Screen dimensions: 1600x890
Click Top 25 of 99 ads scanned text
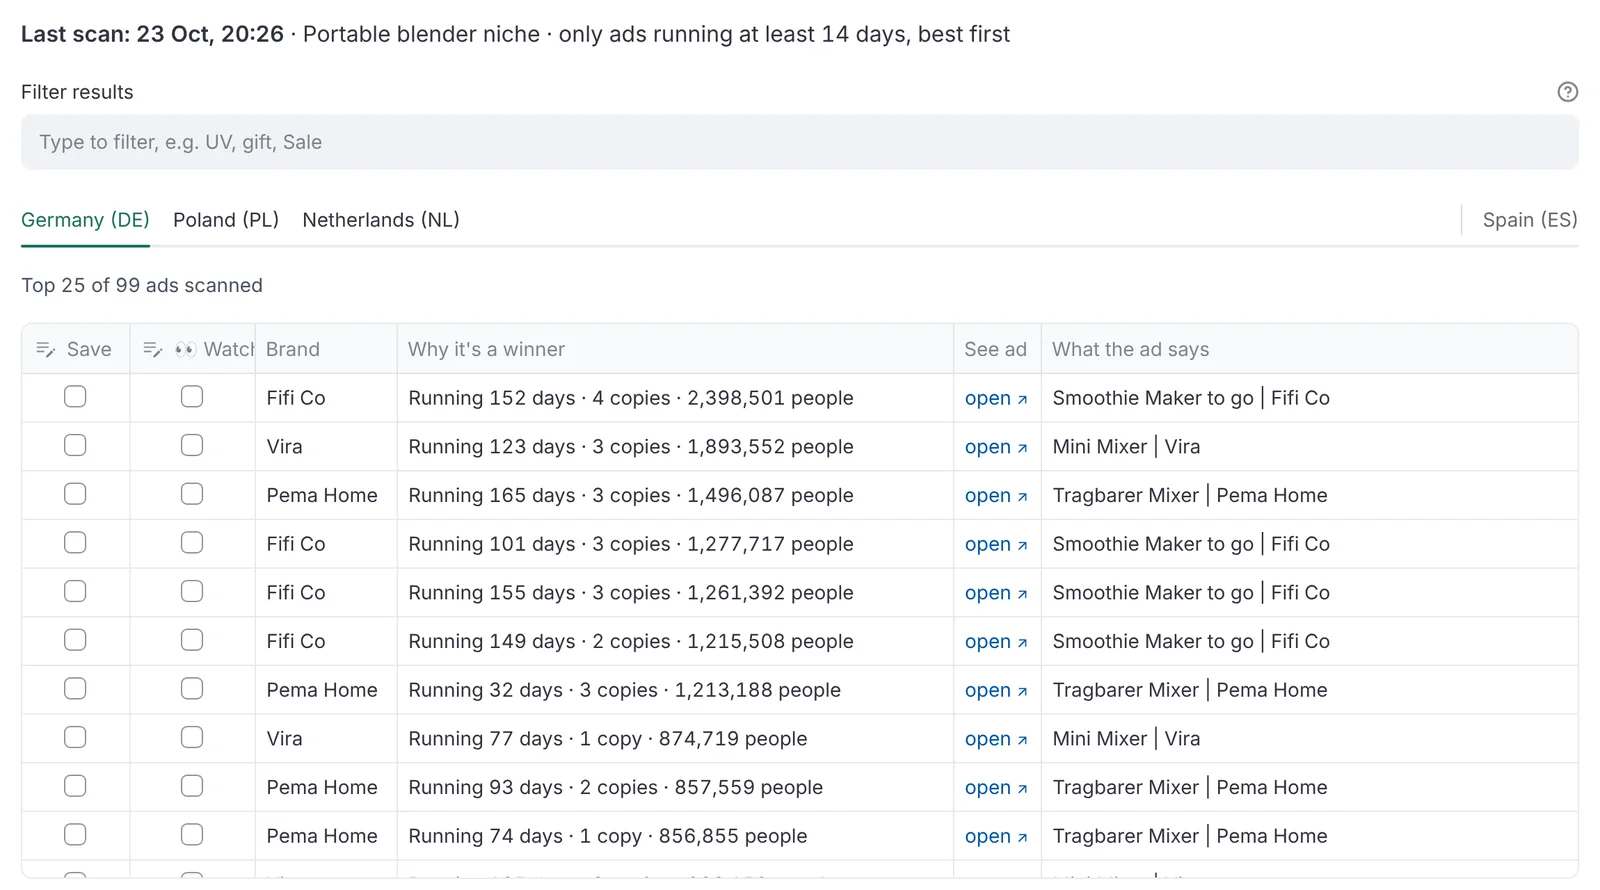pos(142,285)
